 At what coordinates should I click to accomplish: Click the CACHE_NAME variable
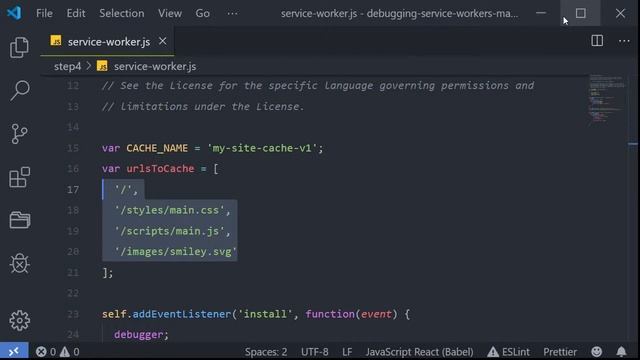(157, 148)
